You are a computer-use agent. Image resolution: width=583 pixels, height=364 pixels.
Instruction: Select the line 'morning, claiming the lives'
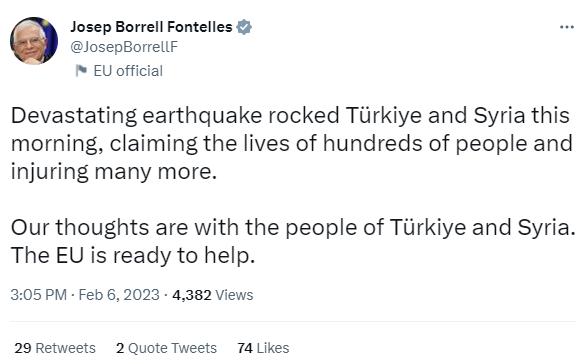click(x=292, y=144)
